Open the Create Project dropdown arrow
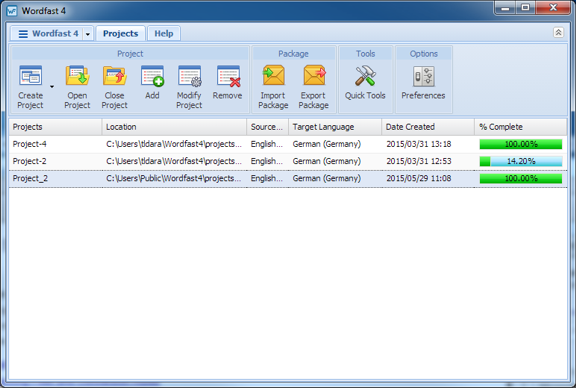 [x=52, y=87]
